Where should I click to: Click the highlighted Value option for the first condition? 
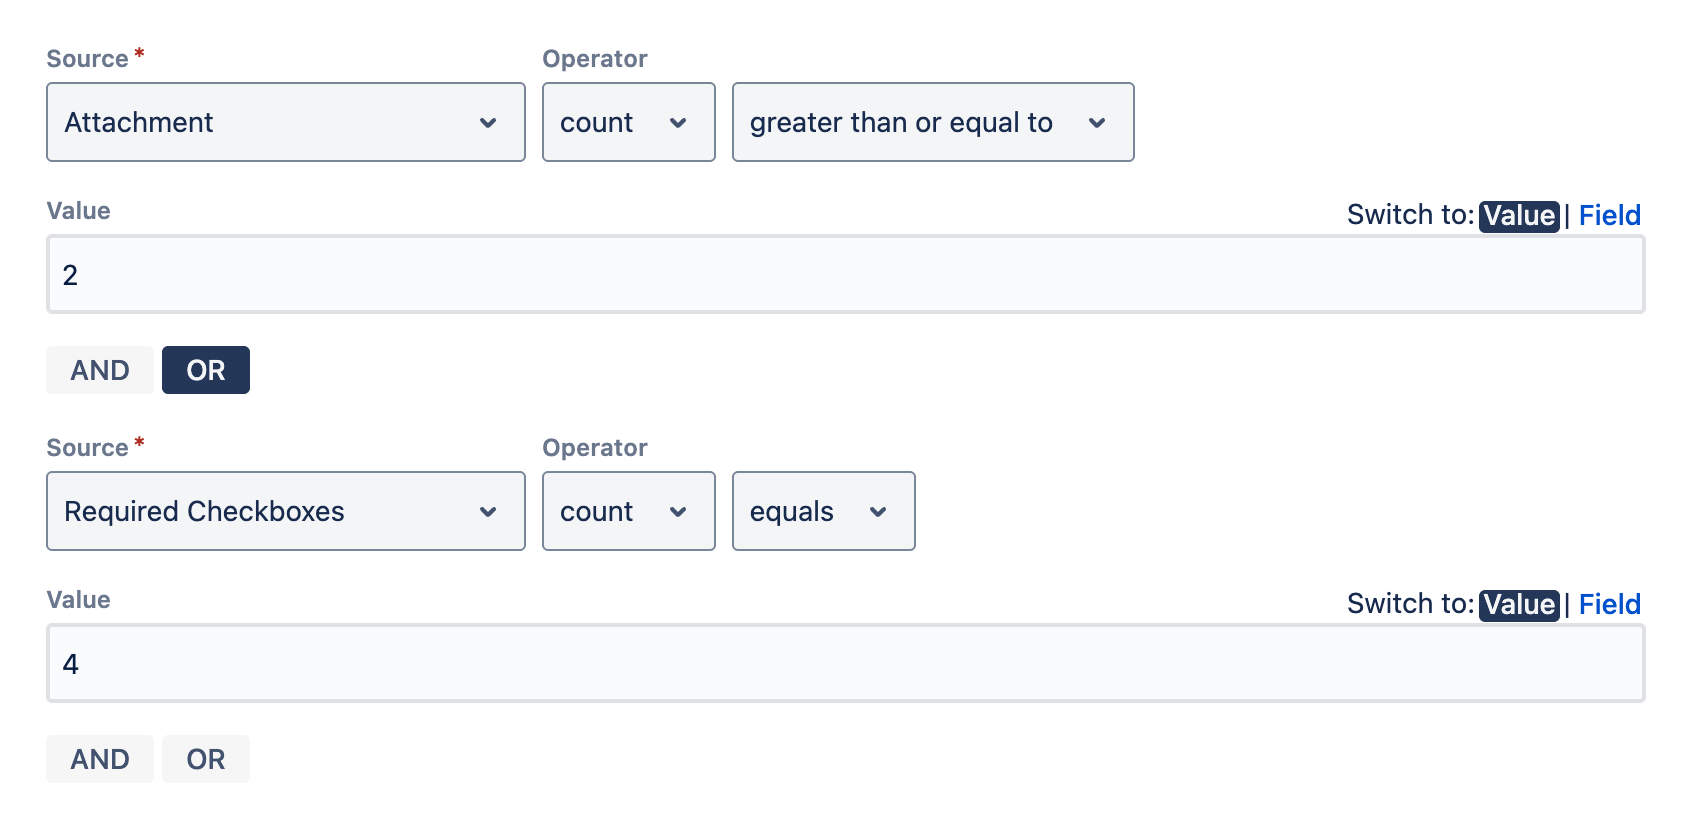click(1518, 215)
